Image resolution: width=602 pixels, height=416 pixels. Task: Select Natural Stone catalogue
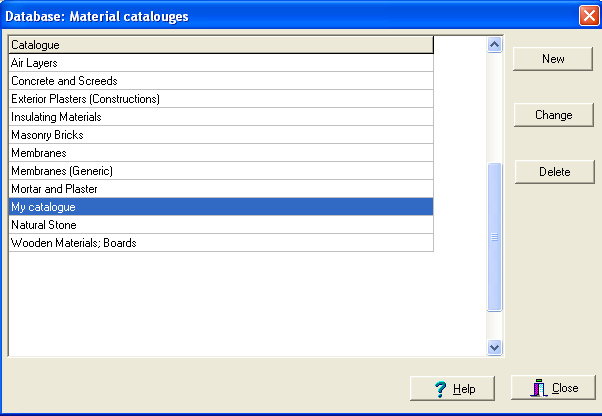(221, 225)
